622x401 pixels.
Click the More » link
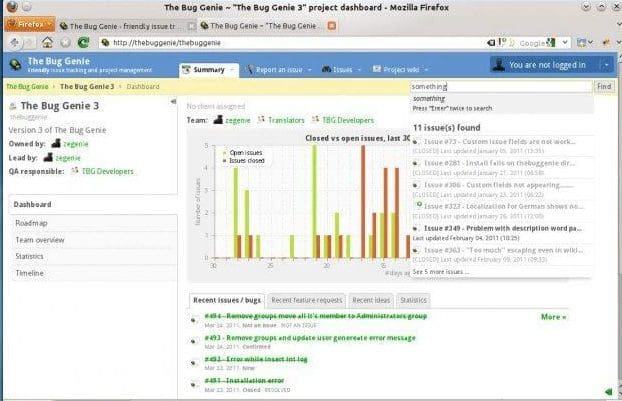553,317
